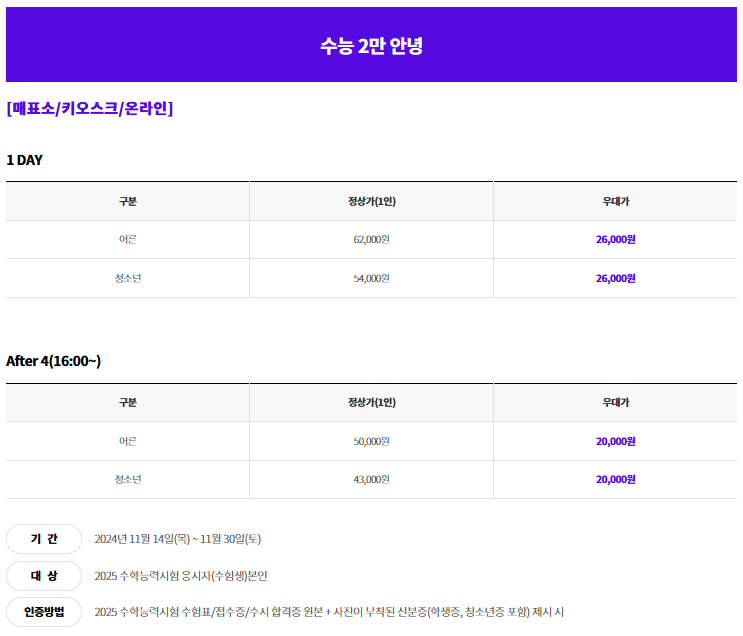The image size is (743, 636).
Task: Click 정상가(1인) header in 1 DAY table
Action: [x=372, y=201]
